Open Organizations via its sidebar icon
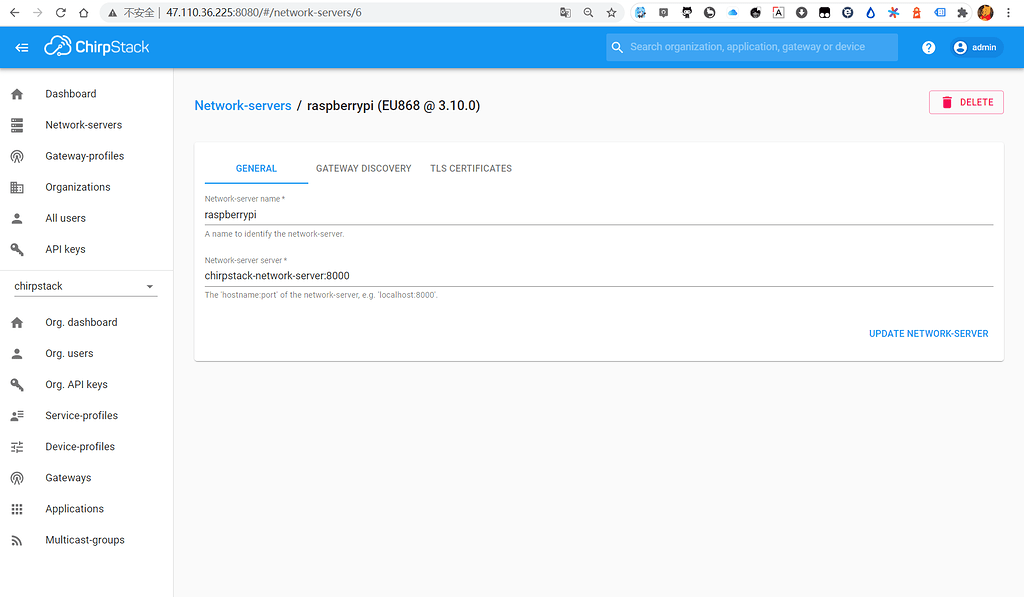This screenshot has width=1024, height=597. pos(17,187)
